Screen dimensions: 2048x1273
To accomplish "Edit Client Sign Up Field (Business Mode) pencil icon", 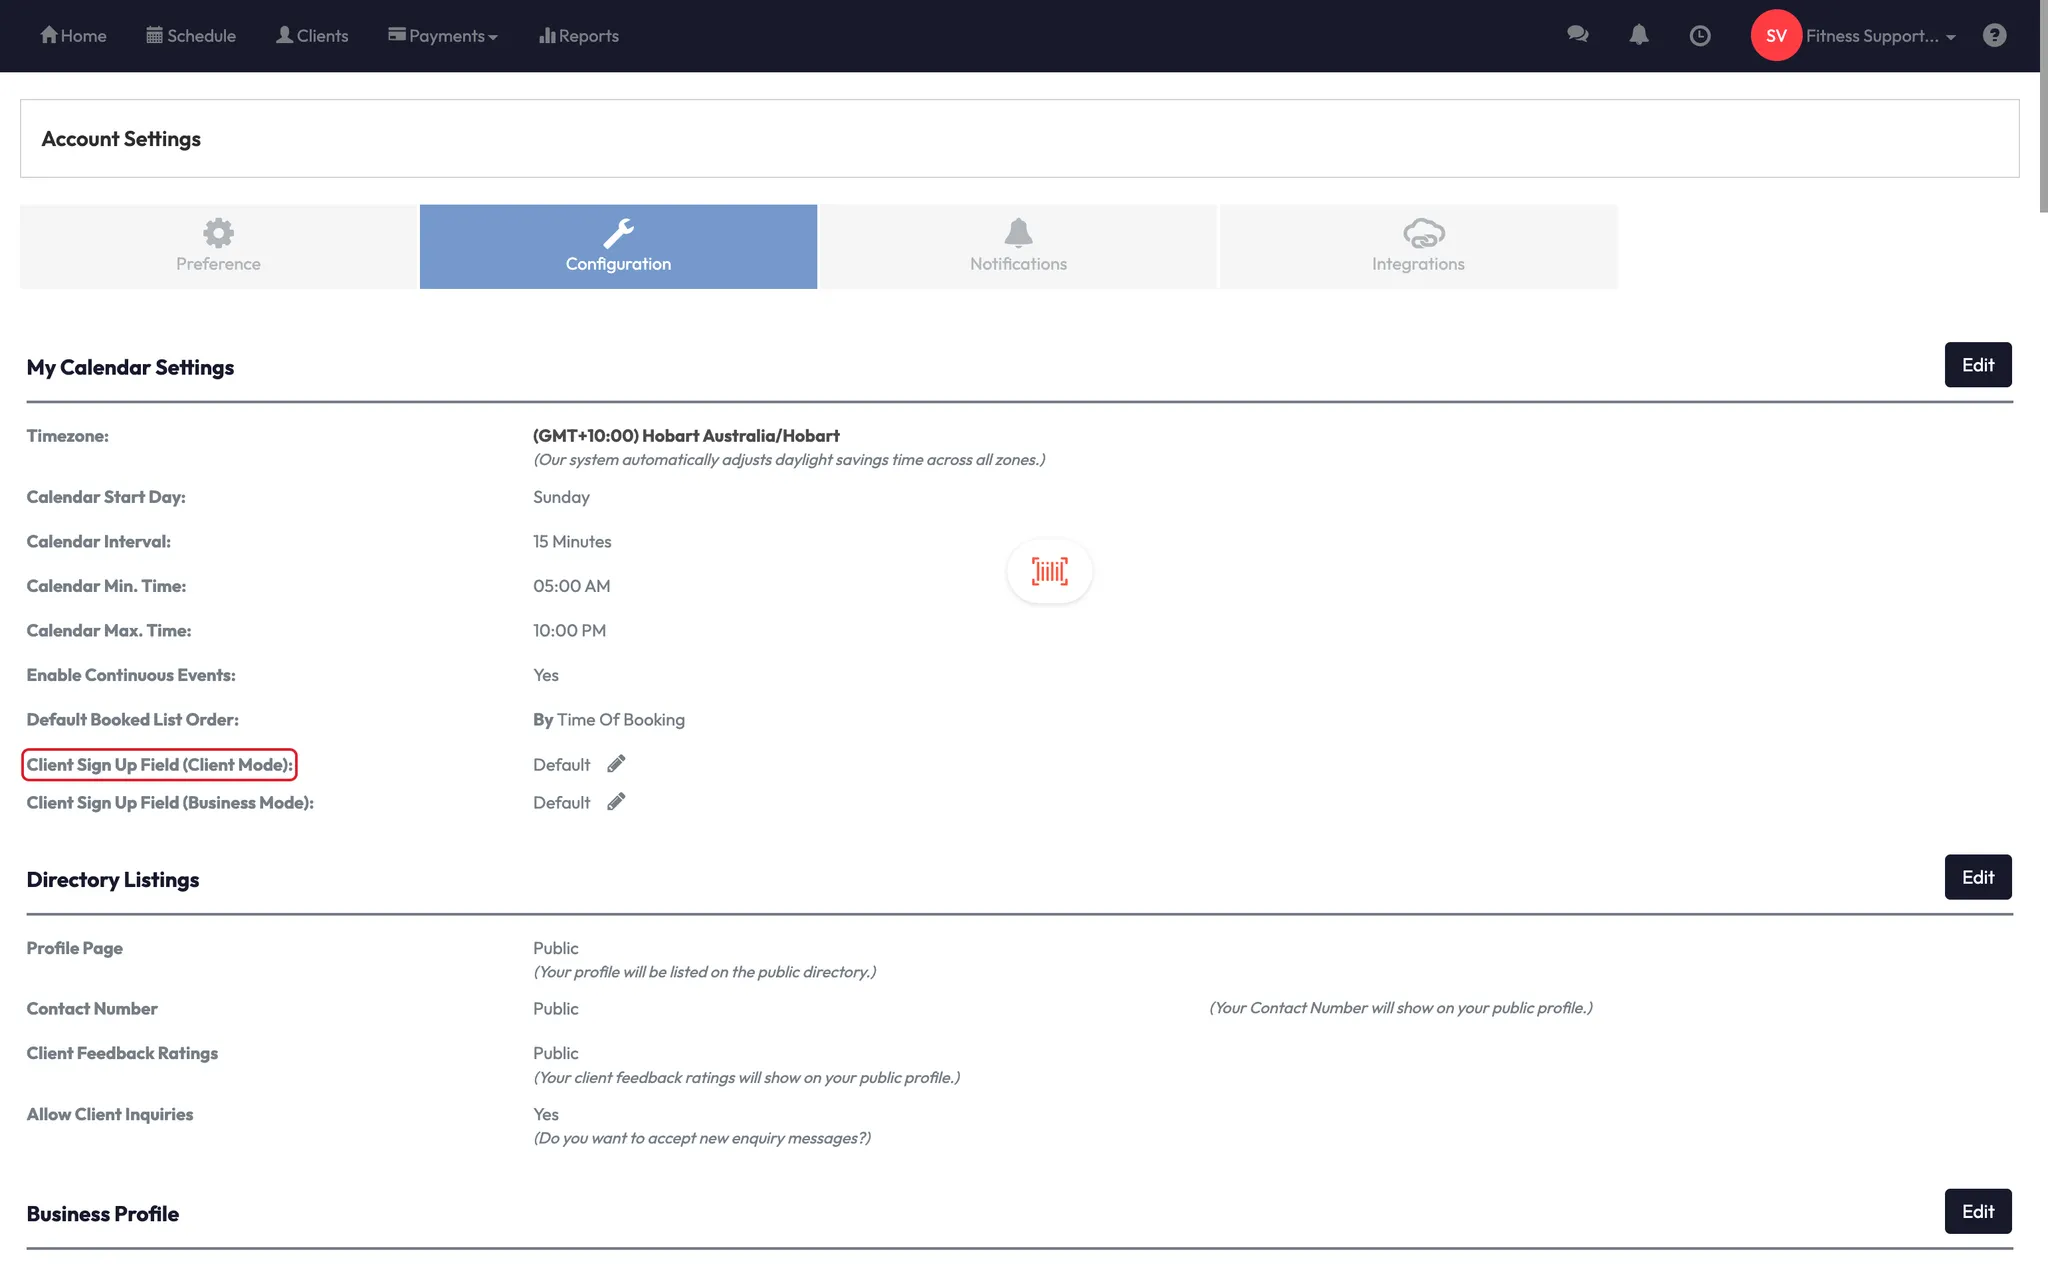I will click(x=617, y=801).
